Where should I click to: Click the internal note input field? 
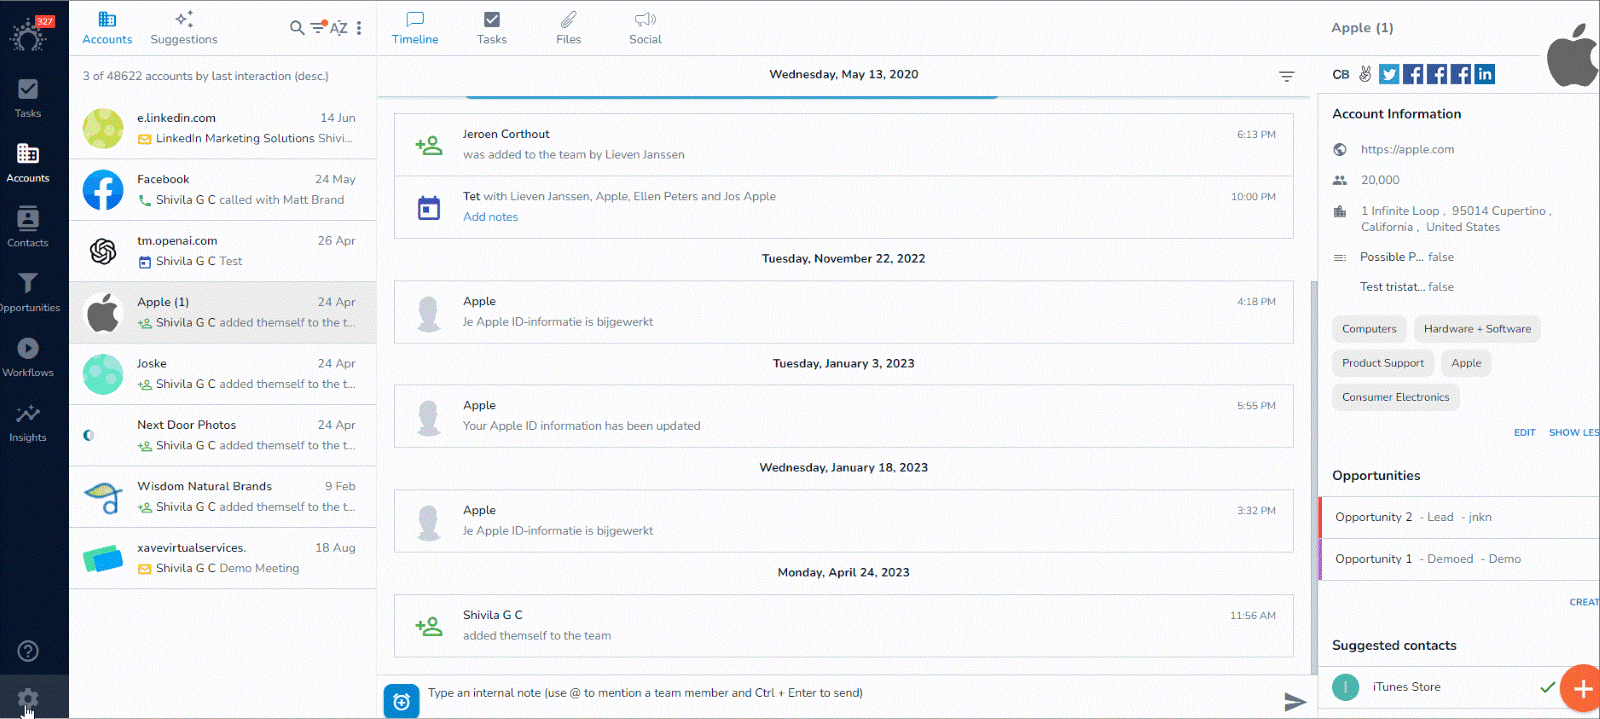[x=850, y=693]
